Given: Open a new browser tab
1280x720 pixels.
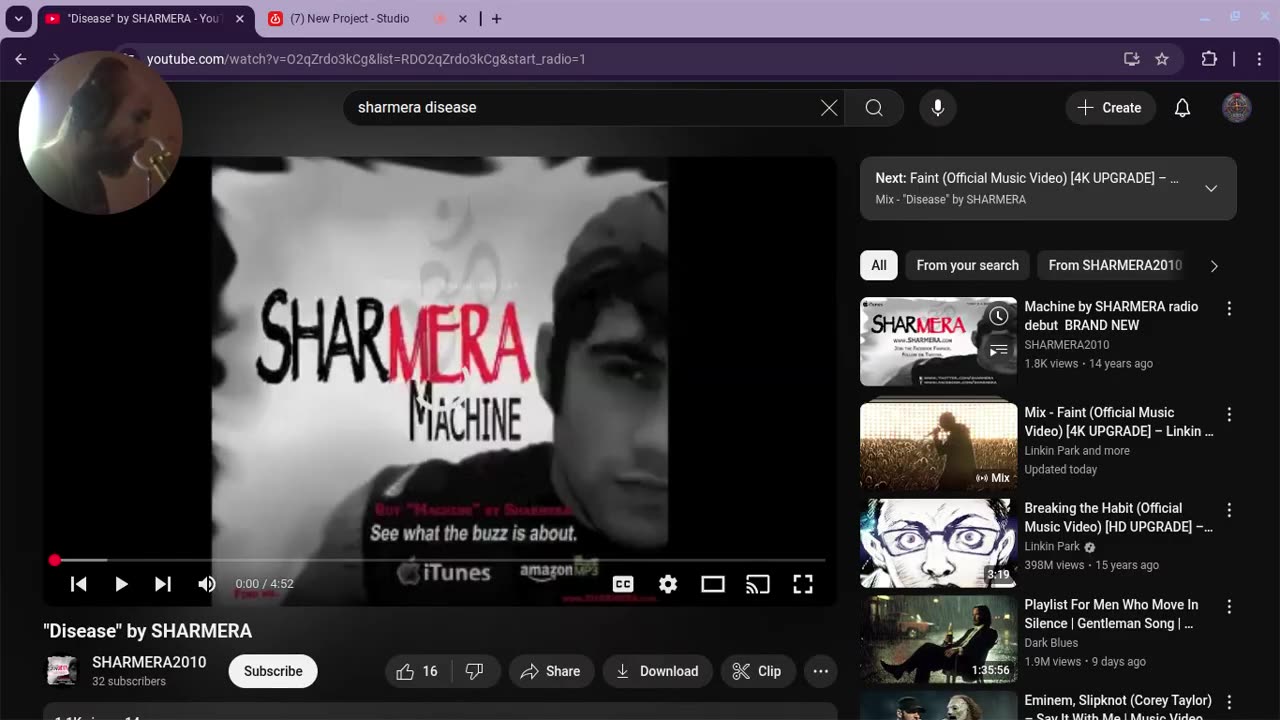Looking at the screenshot, I should 497,18.
